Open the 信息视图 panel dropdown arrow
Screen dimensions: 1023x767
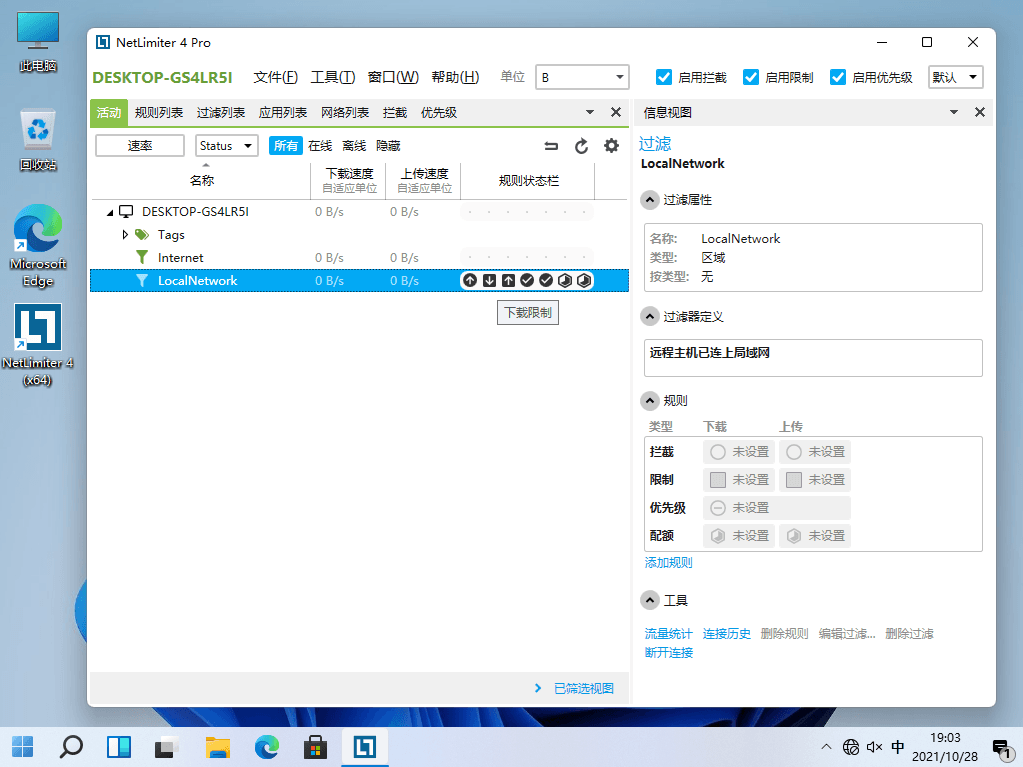tap(954, 112)
